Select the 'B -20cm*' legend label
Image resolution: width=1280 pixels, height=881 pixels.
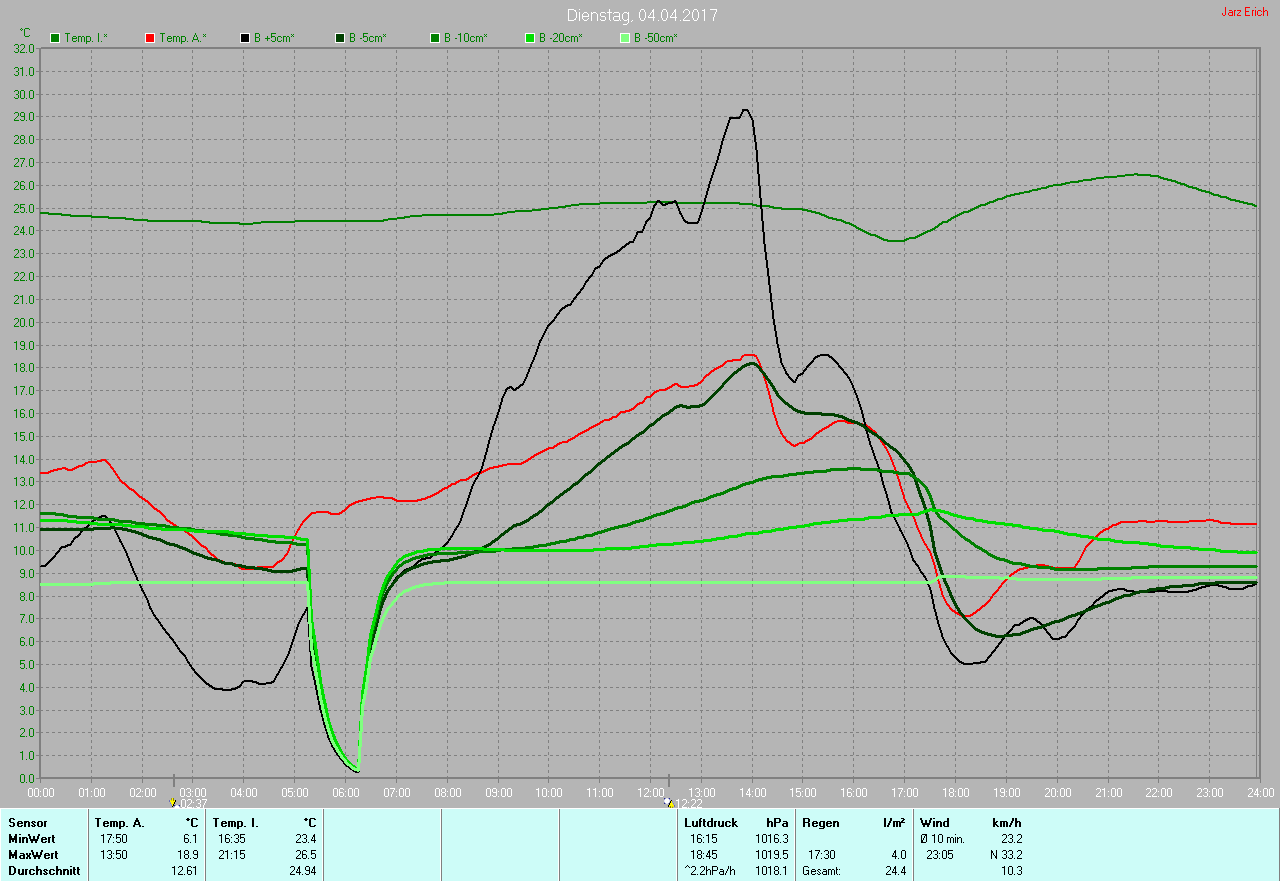pyautogui.click(x=561, y=38)
